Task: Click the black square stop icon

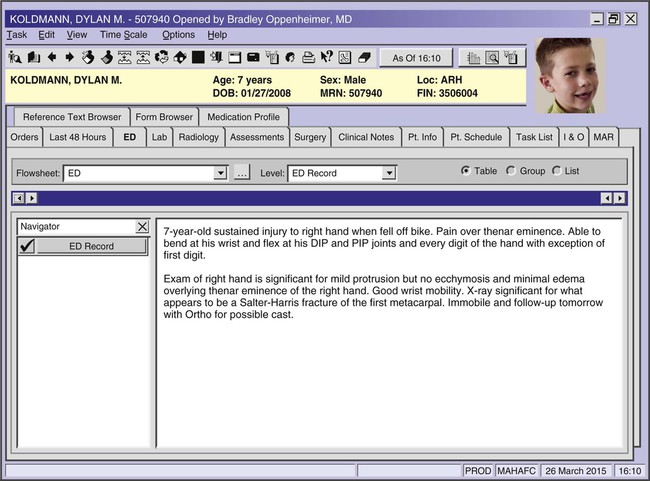Action: point(198,57)
